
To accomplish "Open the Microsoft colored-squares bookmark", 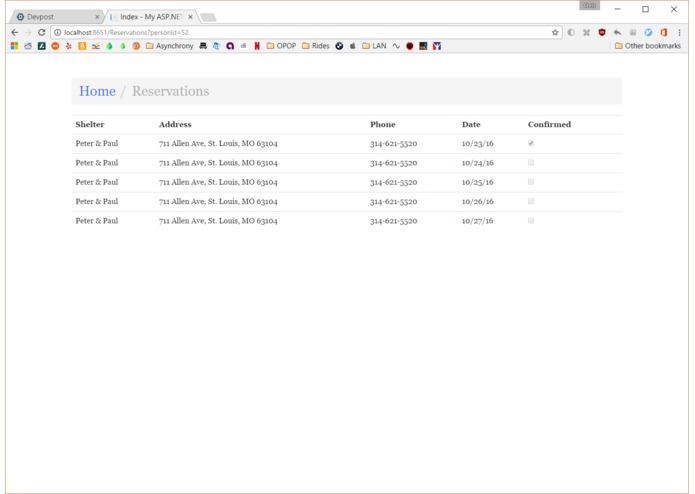I will [14, 46].
